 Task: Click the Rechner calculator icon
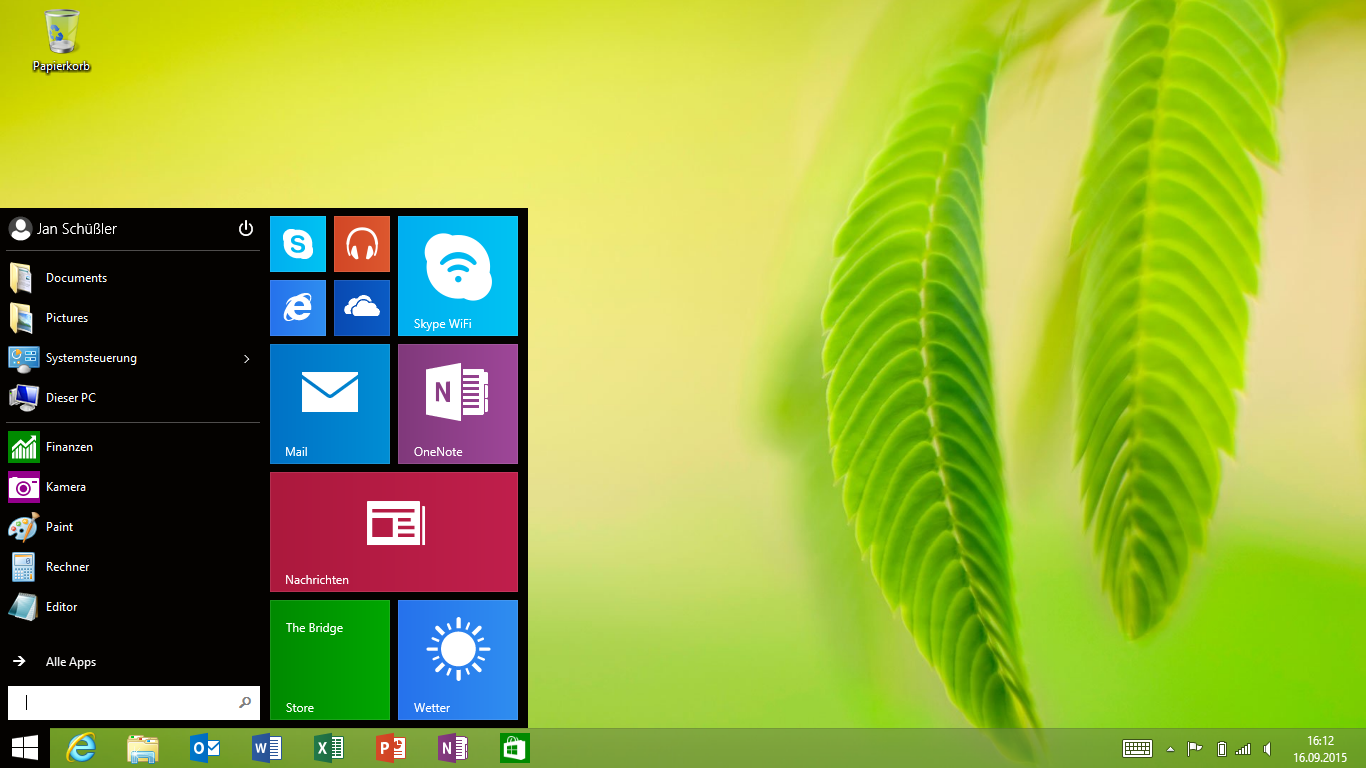tap(24, 567)
